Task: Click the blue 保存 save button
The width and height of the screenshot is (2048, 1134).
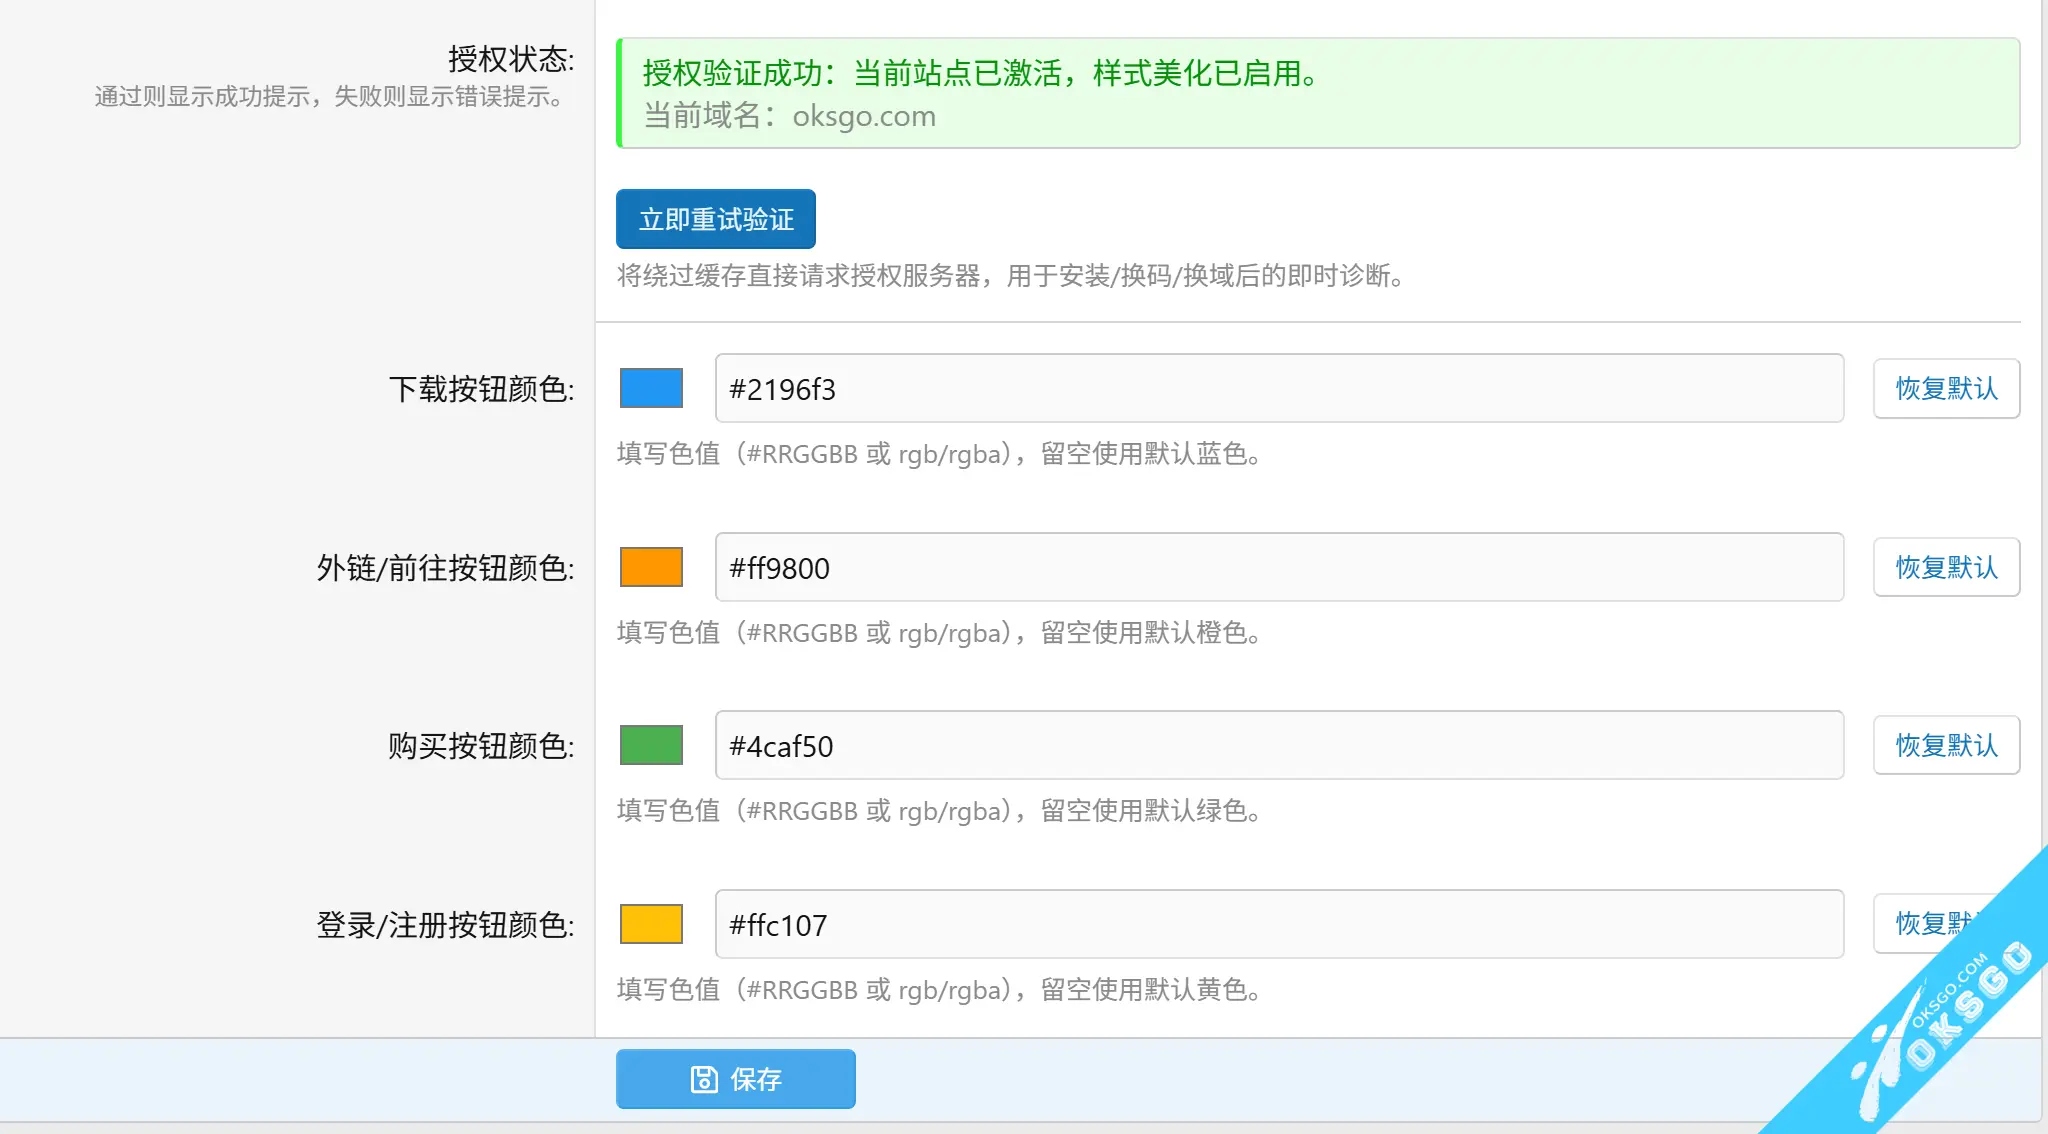Action: pyautogui.click(x=735, y=1078)
